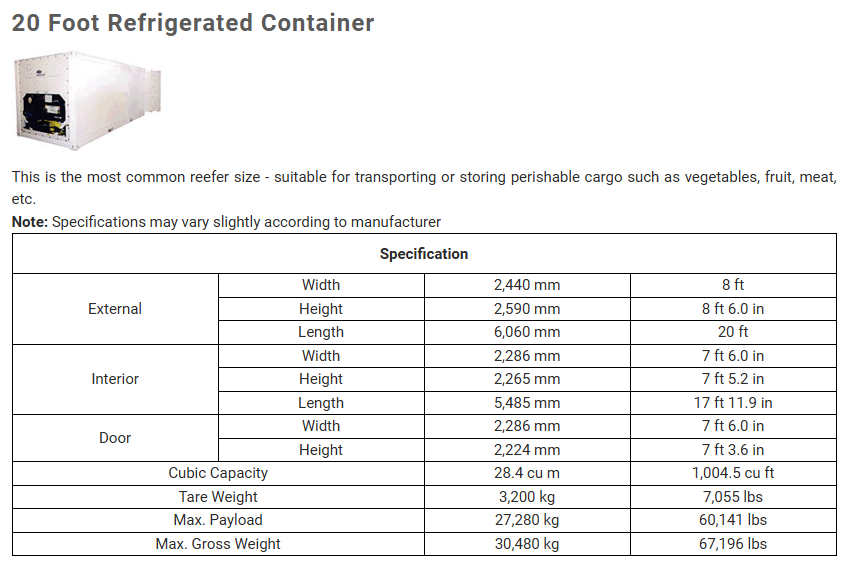This screenshot has height=571, width=857.
Task: Click the door height value 2,224 mm
Action: click(527, 450)
